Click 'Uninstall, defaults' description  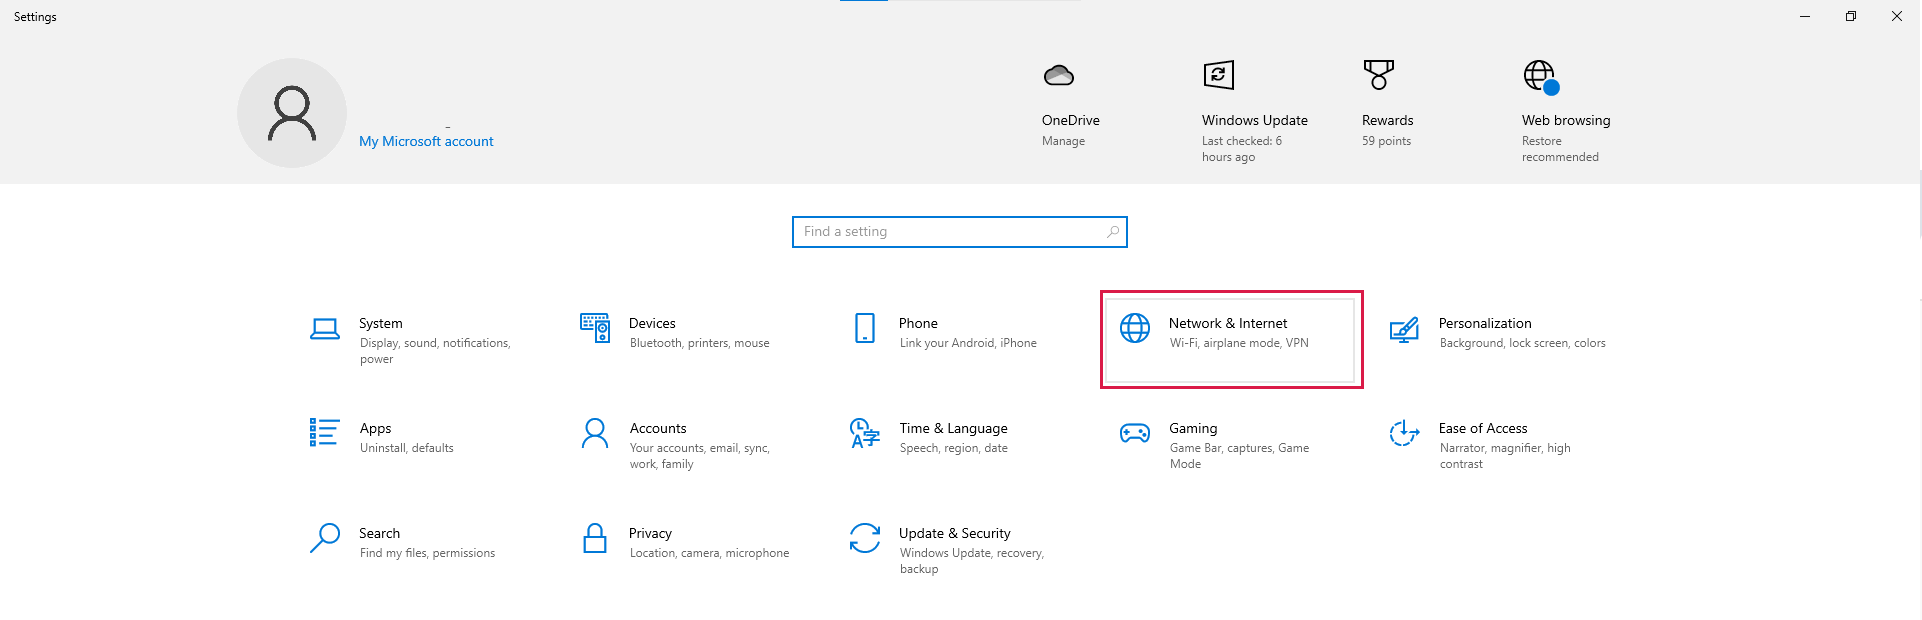(407, 448)
